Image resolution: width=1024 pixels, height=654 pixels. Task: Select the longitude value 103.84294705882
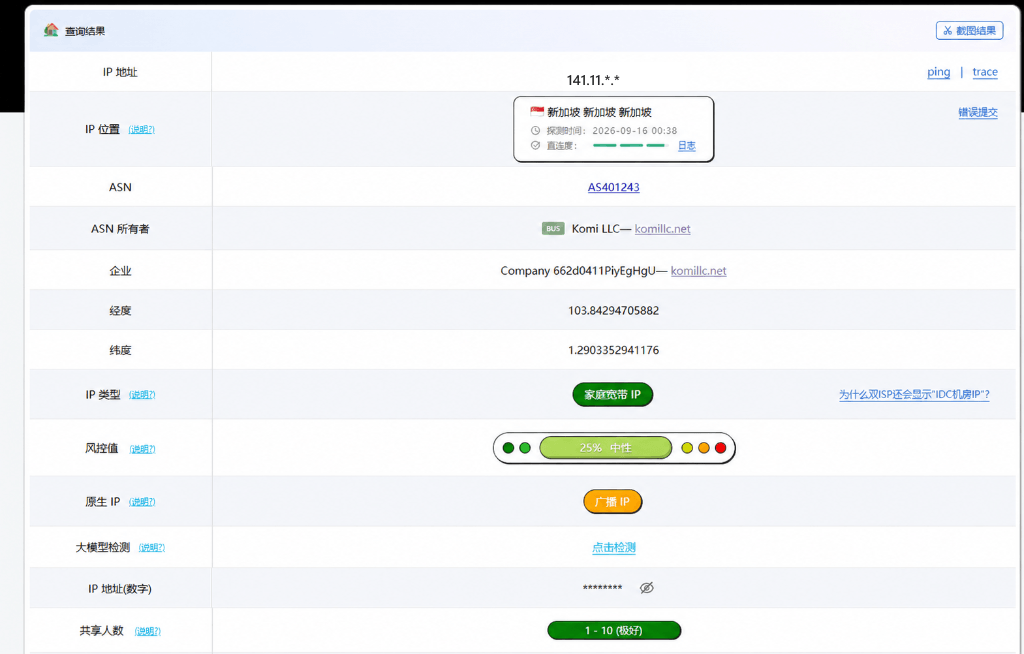pos(613,311)
